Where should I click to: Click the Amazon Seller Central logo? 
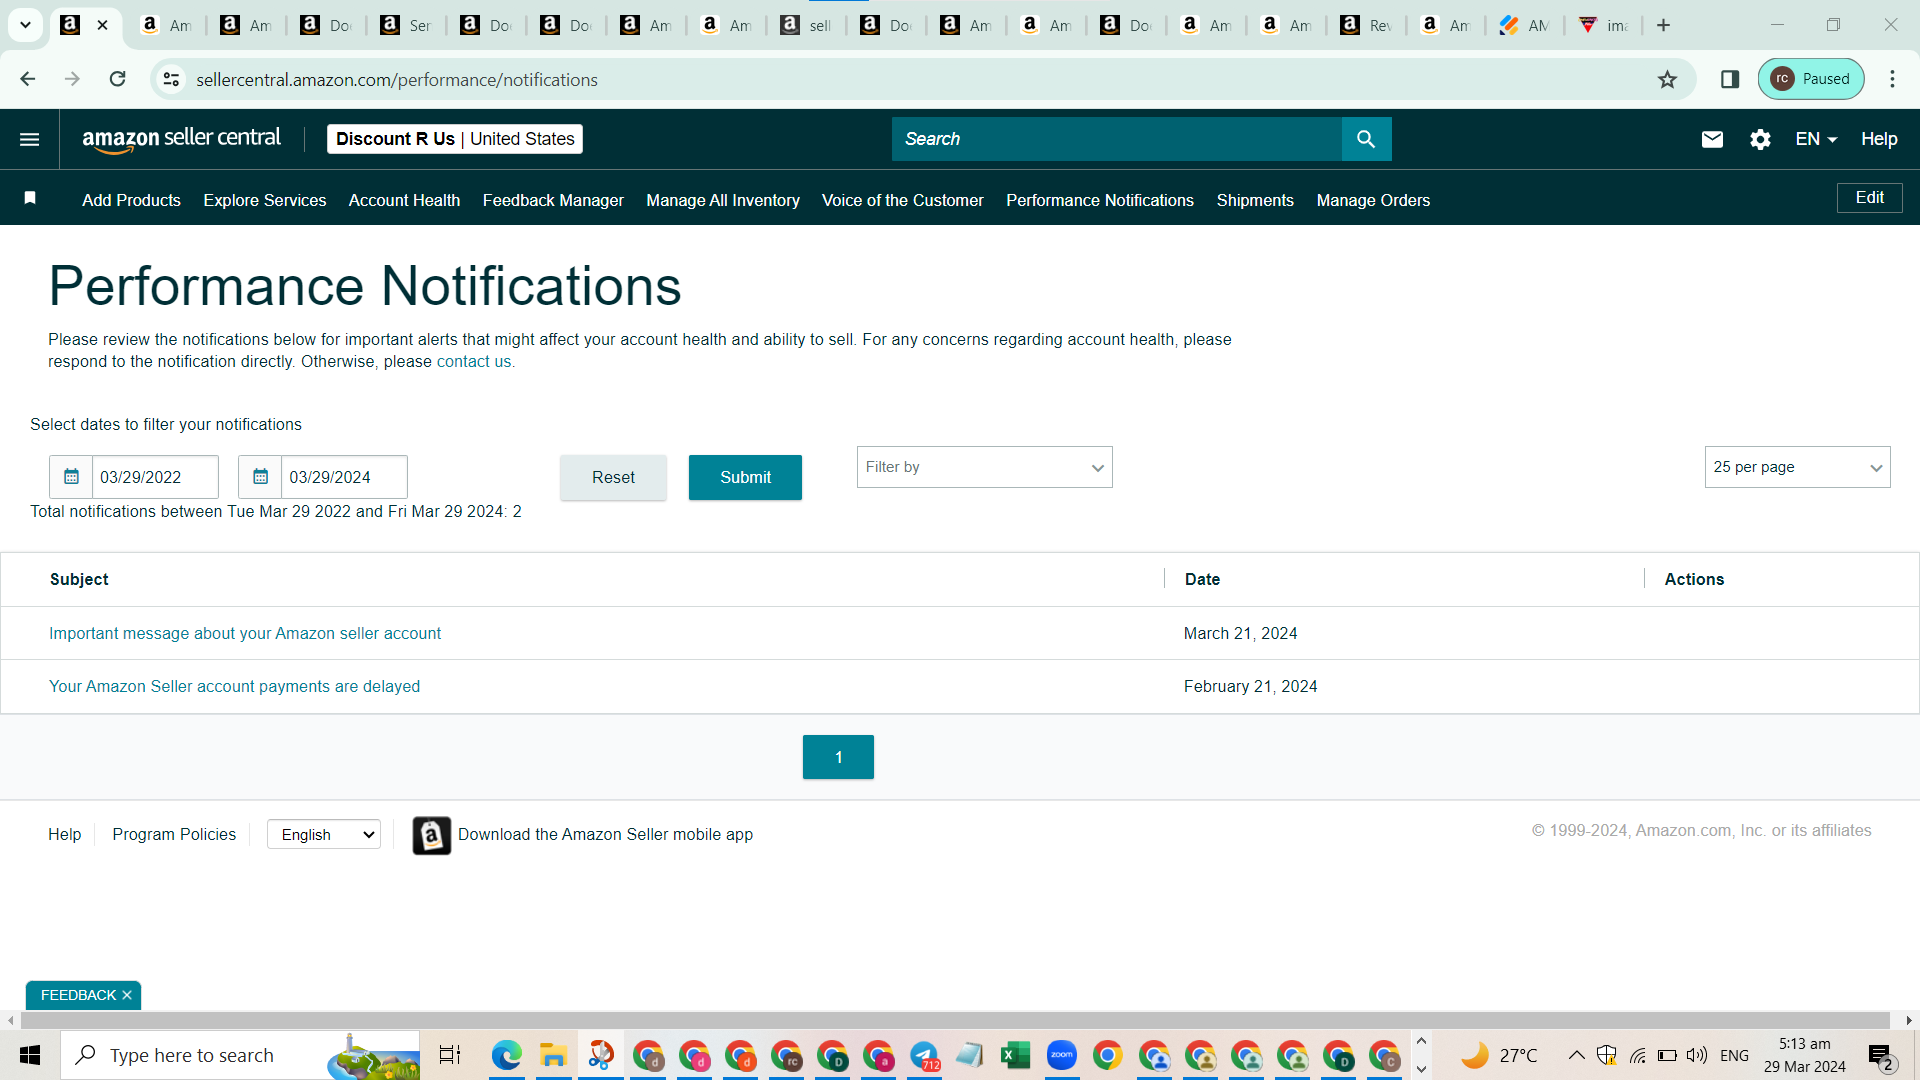[x=181, y=139]
